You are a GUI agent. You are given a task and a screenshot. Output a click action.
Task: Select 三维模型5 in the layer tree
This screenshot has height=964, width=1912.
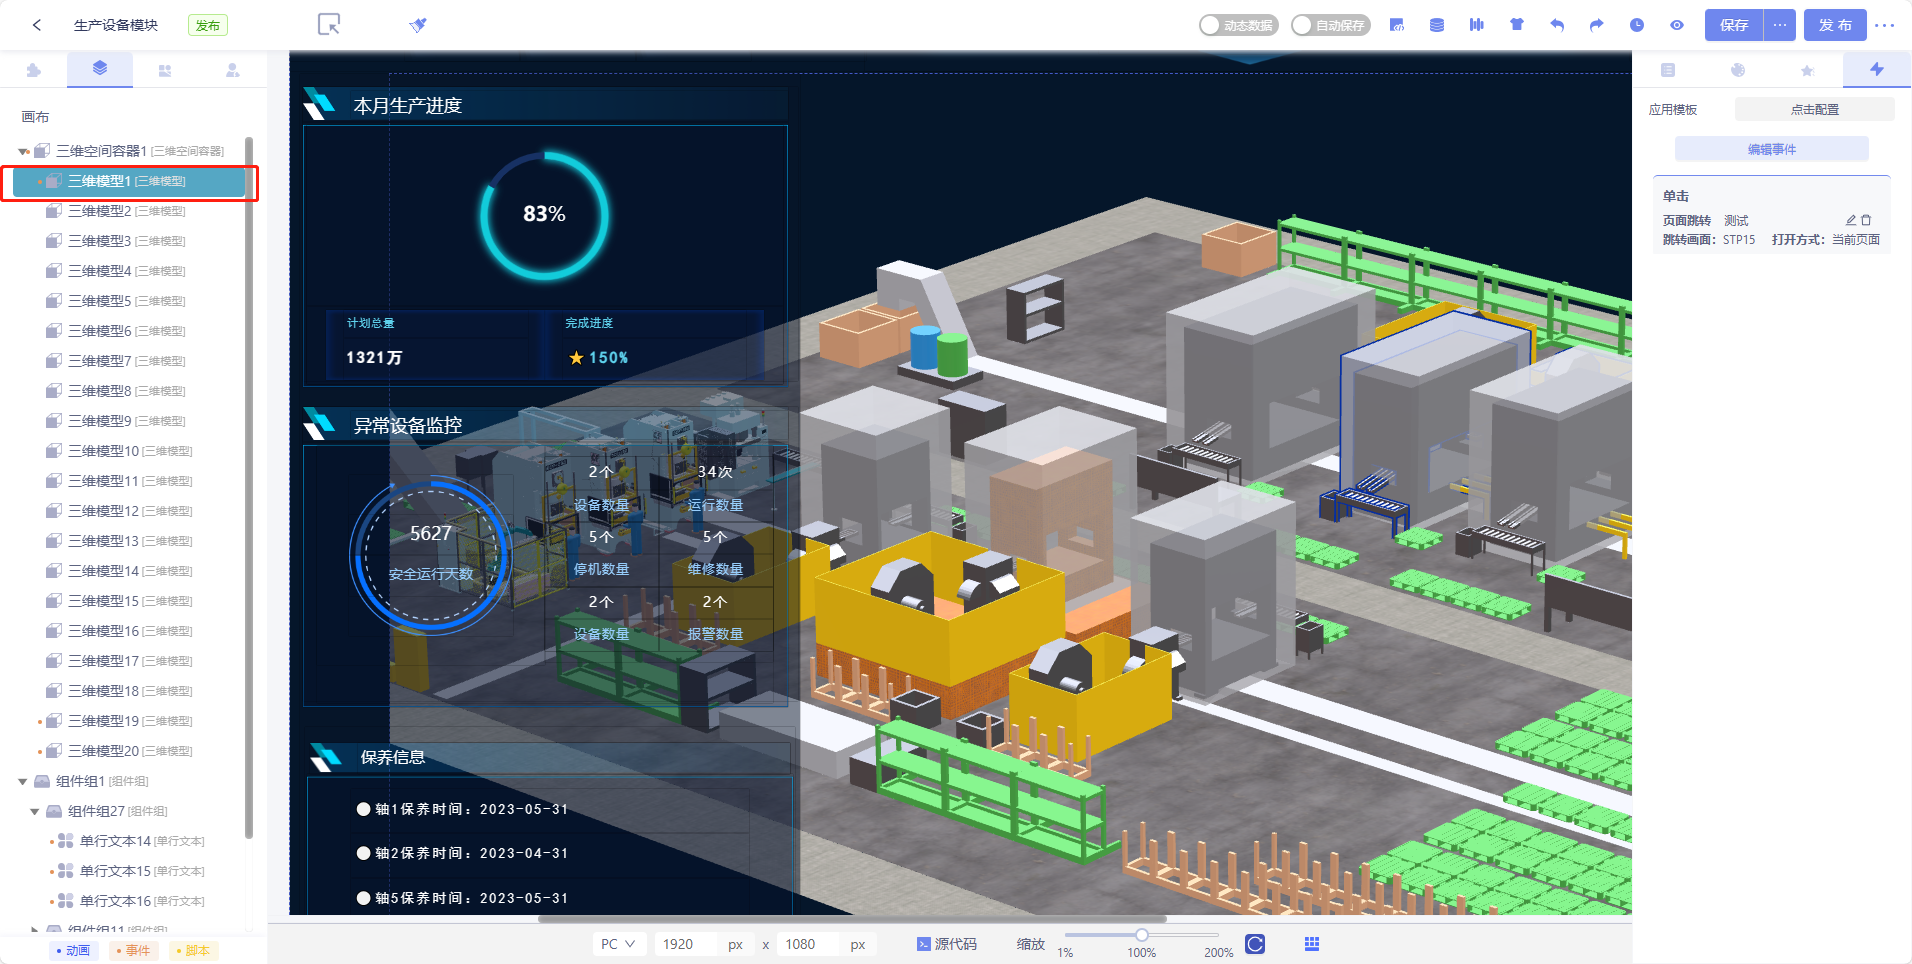pos(129,301)
